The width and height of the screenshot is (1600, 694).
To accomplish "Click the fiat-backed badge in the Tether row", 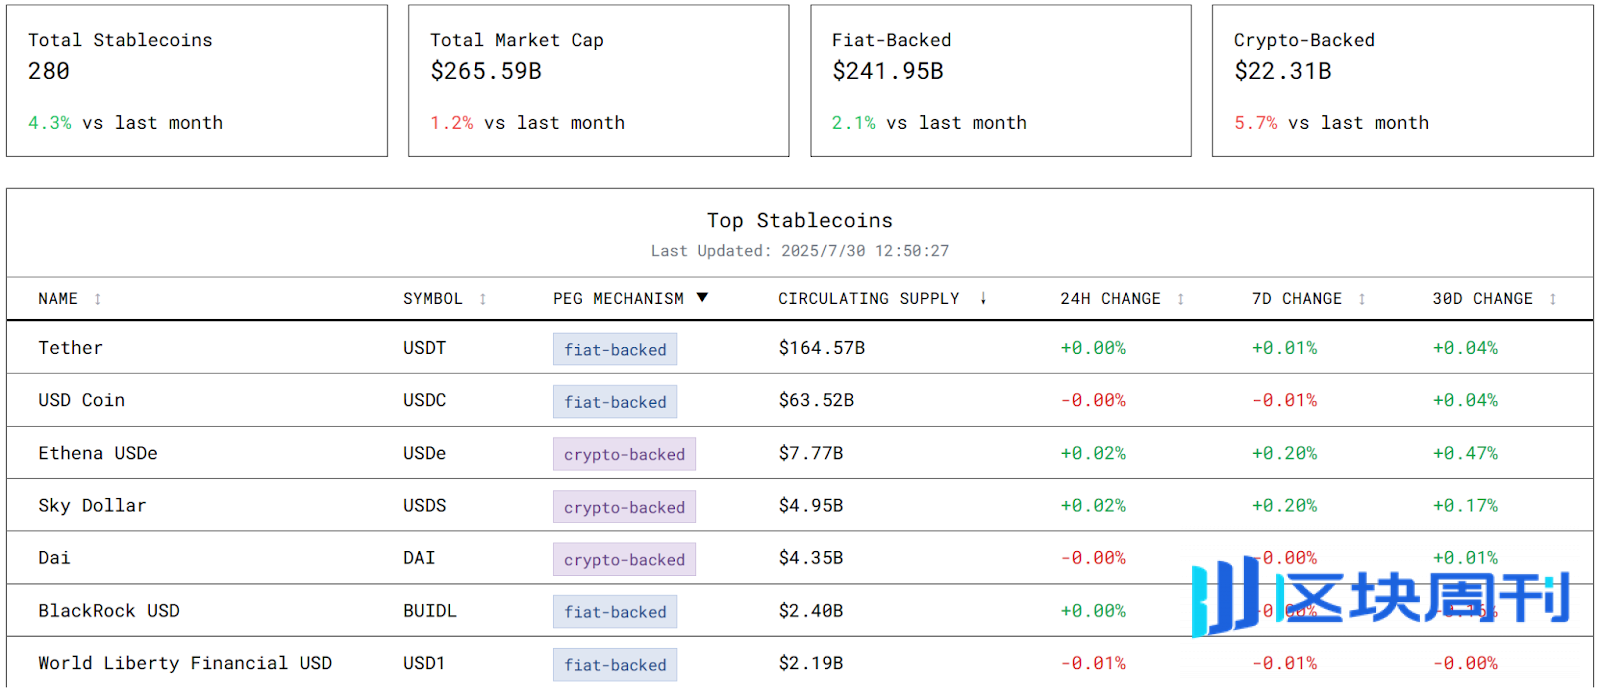I will pyautogui.click(x=615, y=349).
